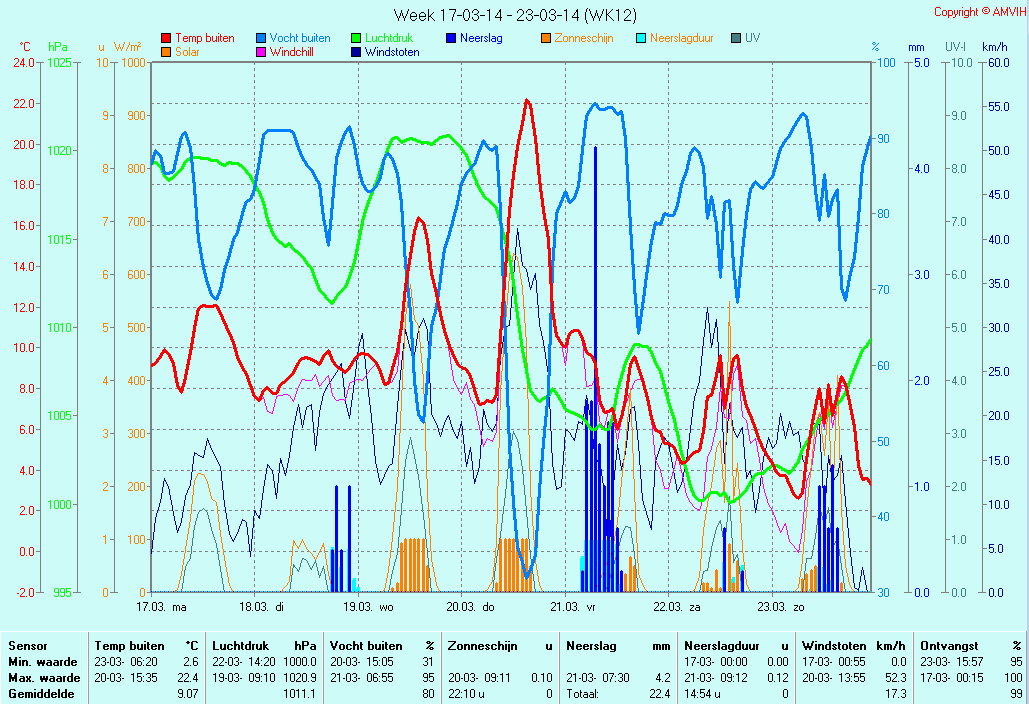
Task: Click the Copyright © AMVIH text
Action: (978, 12)
